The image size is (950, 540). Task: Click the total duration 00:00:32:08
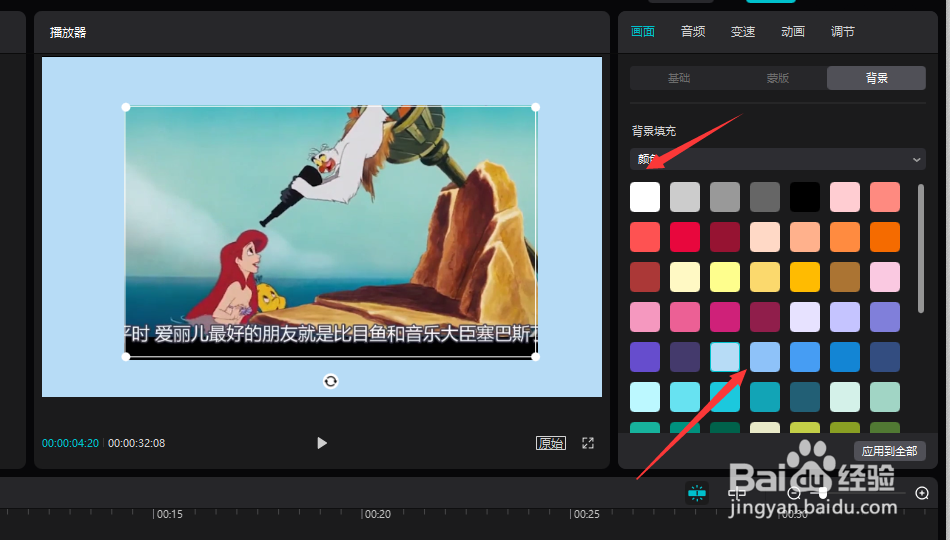(x=136, y=443)
